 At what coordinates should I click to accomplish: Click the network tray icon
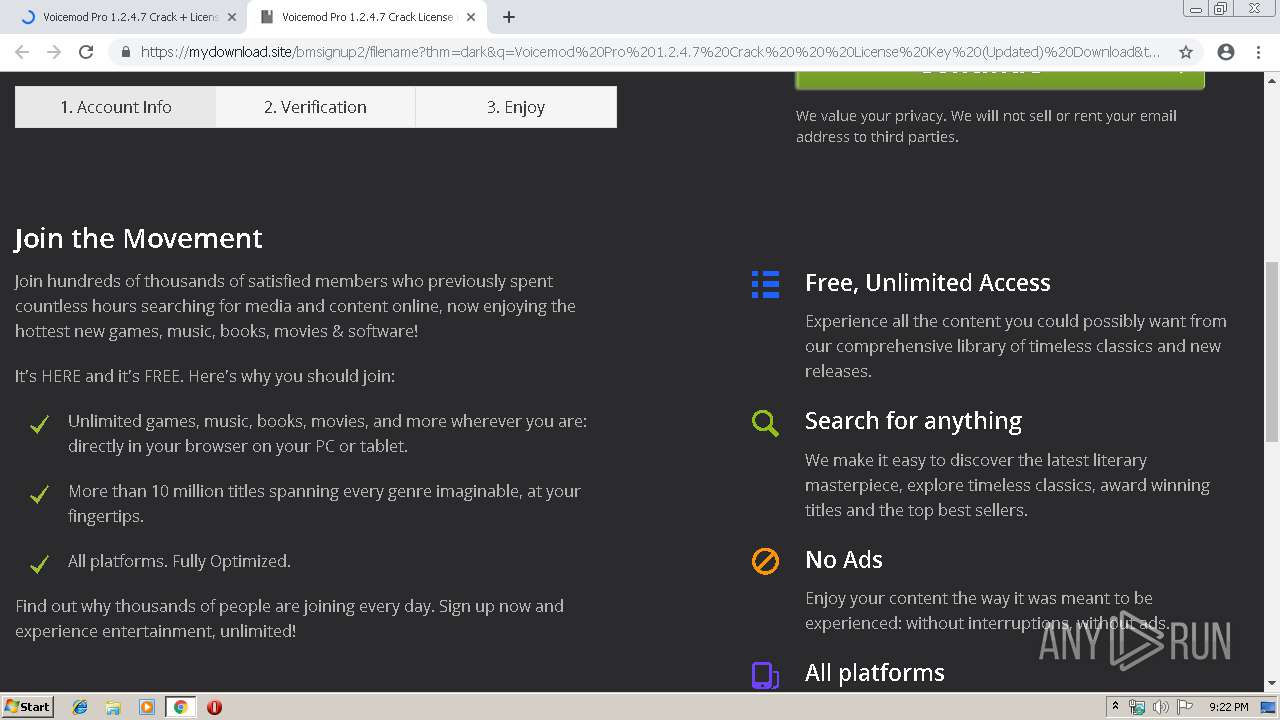pyautogui.click(x=1137, y=707)
